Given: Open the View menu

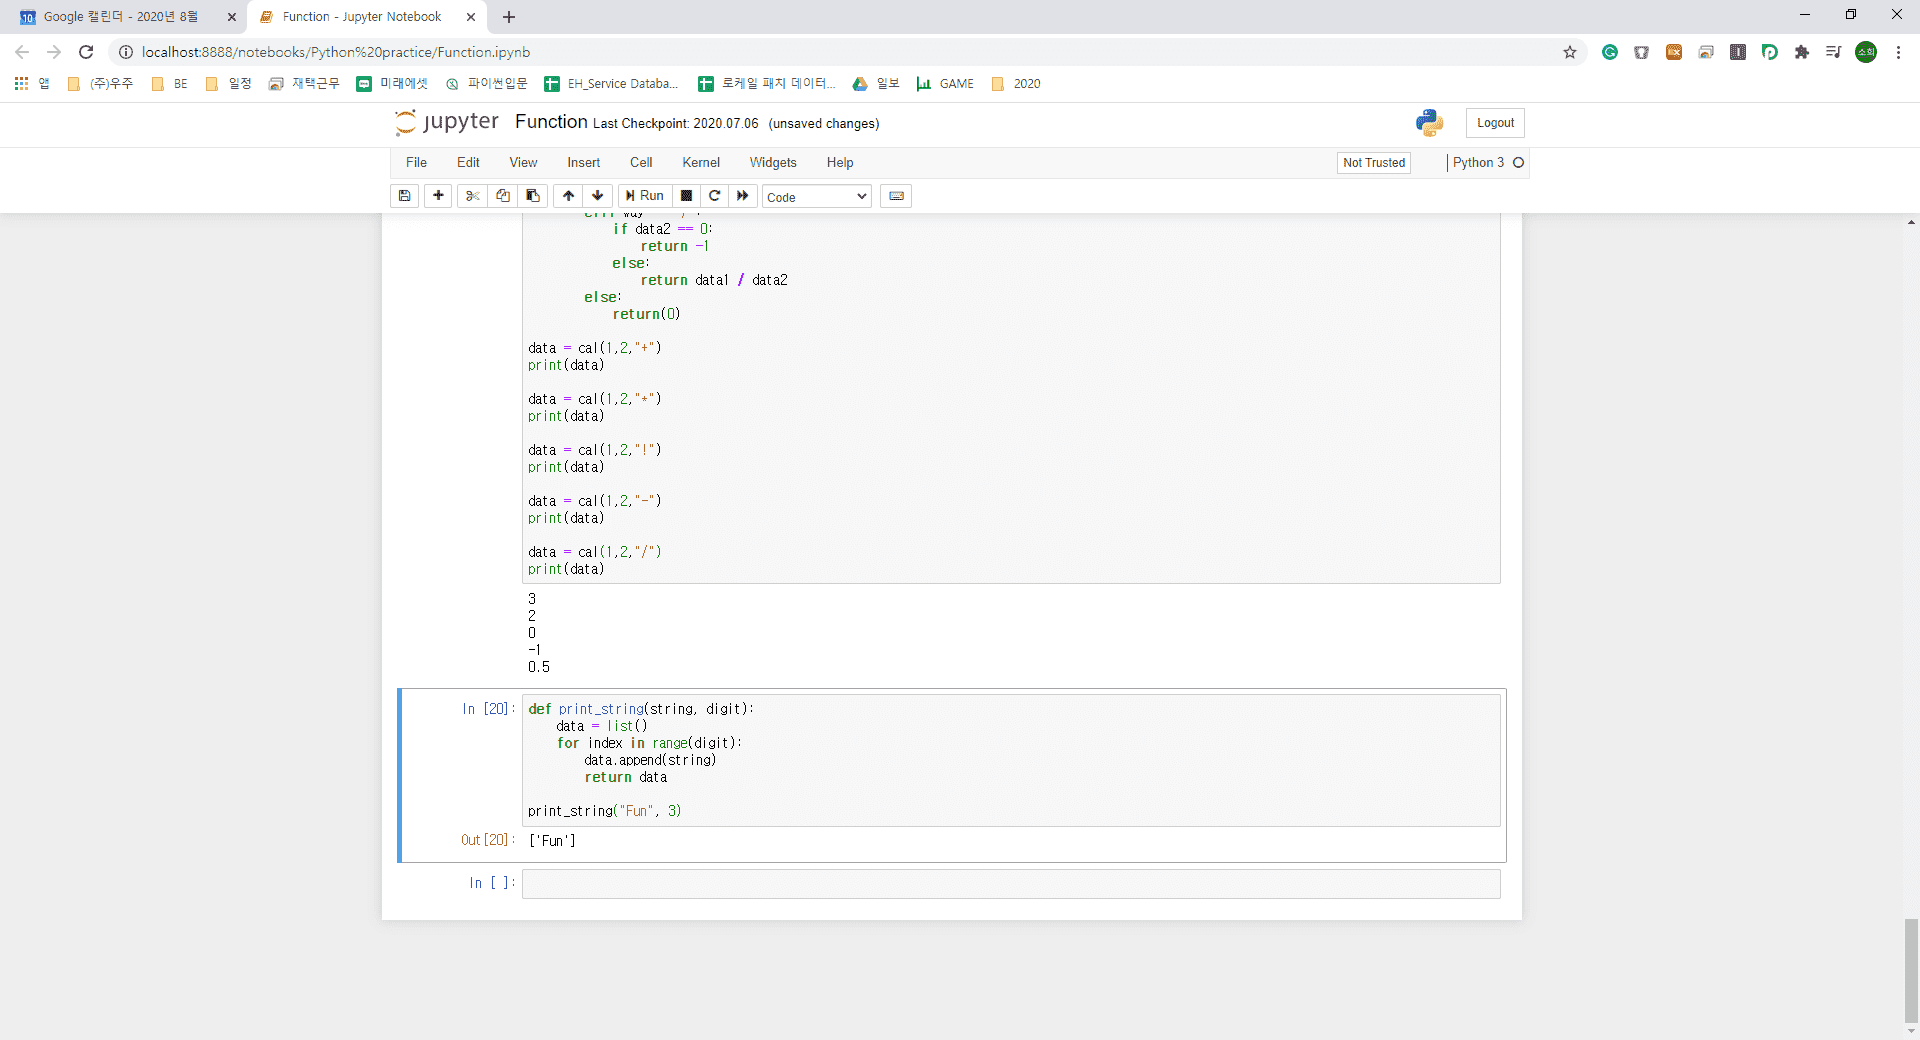Looking at the screenshot, I should [x=523, y=163].
